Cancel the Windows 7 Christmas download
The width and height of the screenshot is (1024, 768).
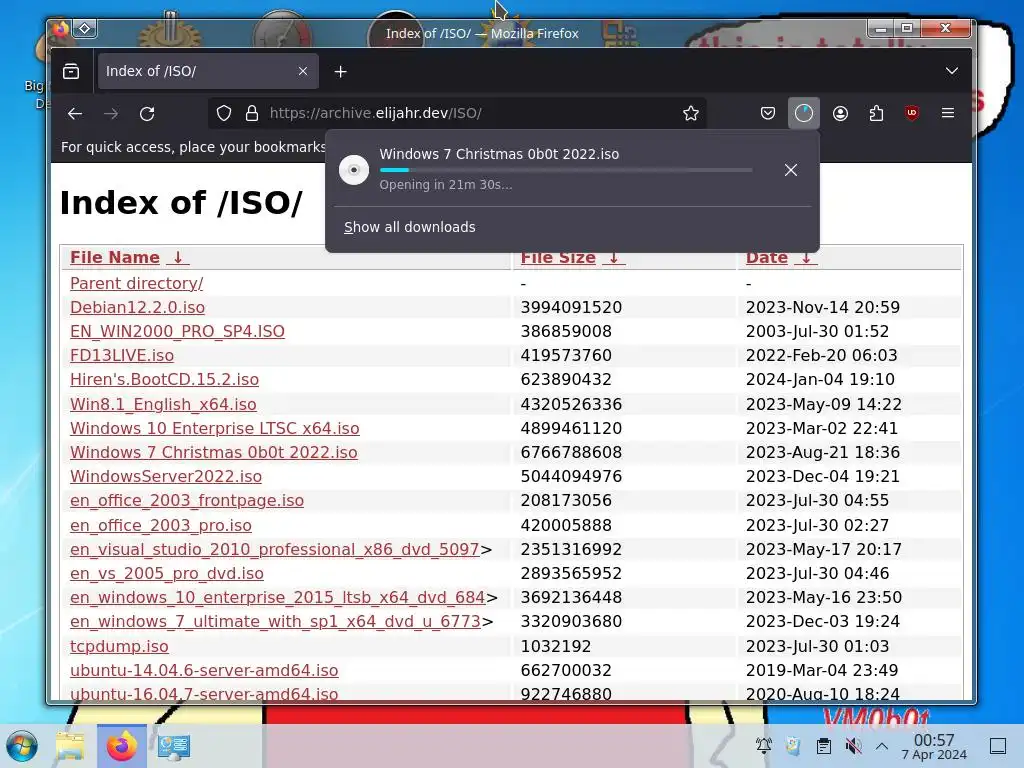coord(791,170)
